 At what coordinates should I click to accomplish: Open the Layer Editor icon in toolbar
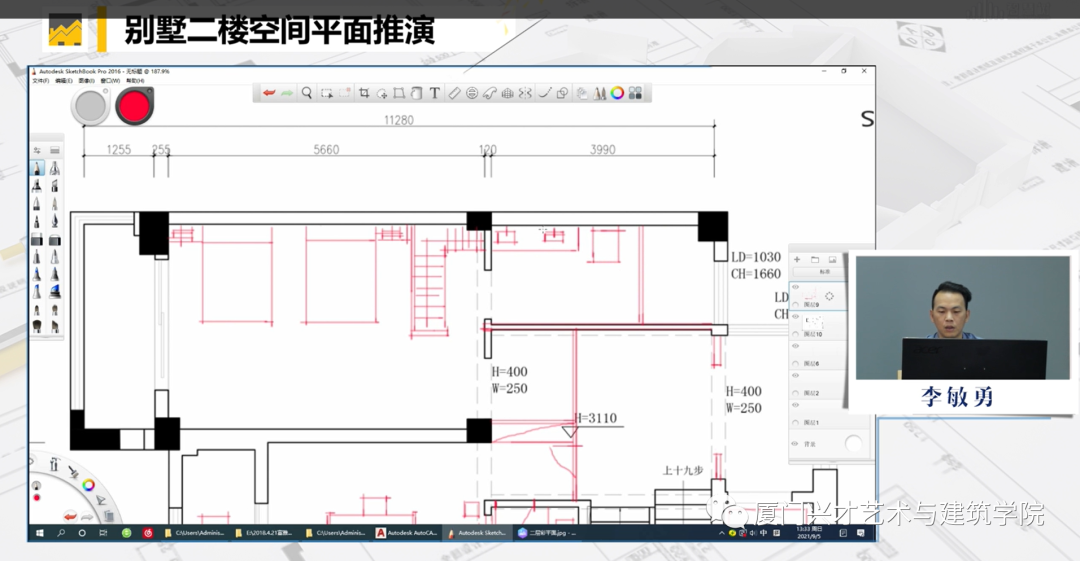(x=581, y=93)
